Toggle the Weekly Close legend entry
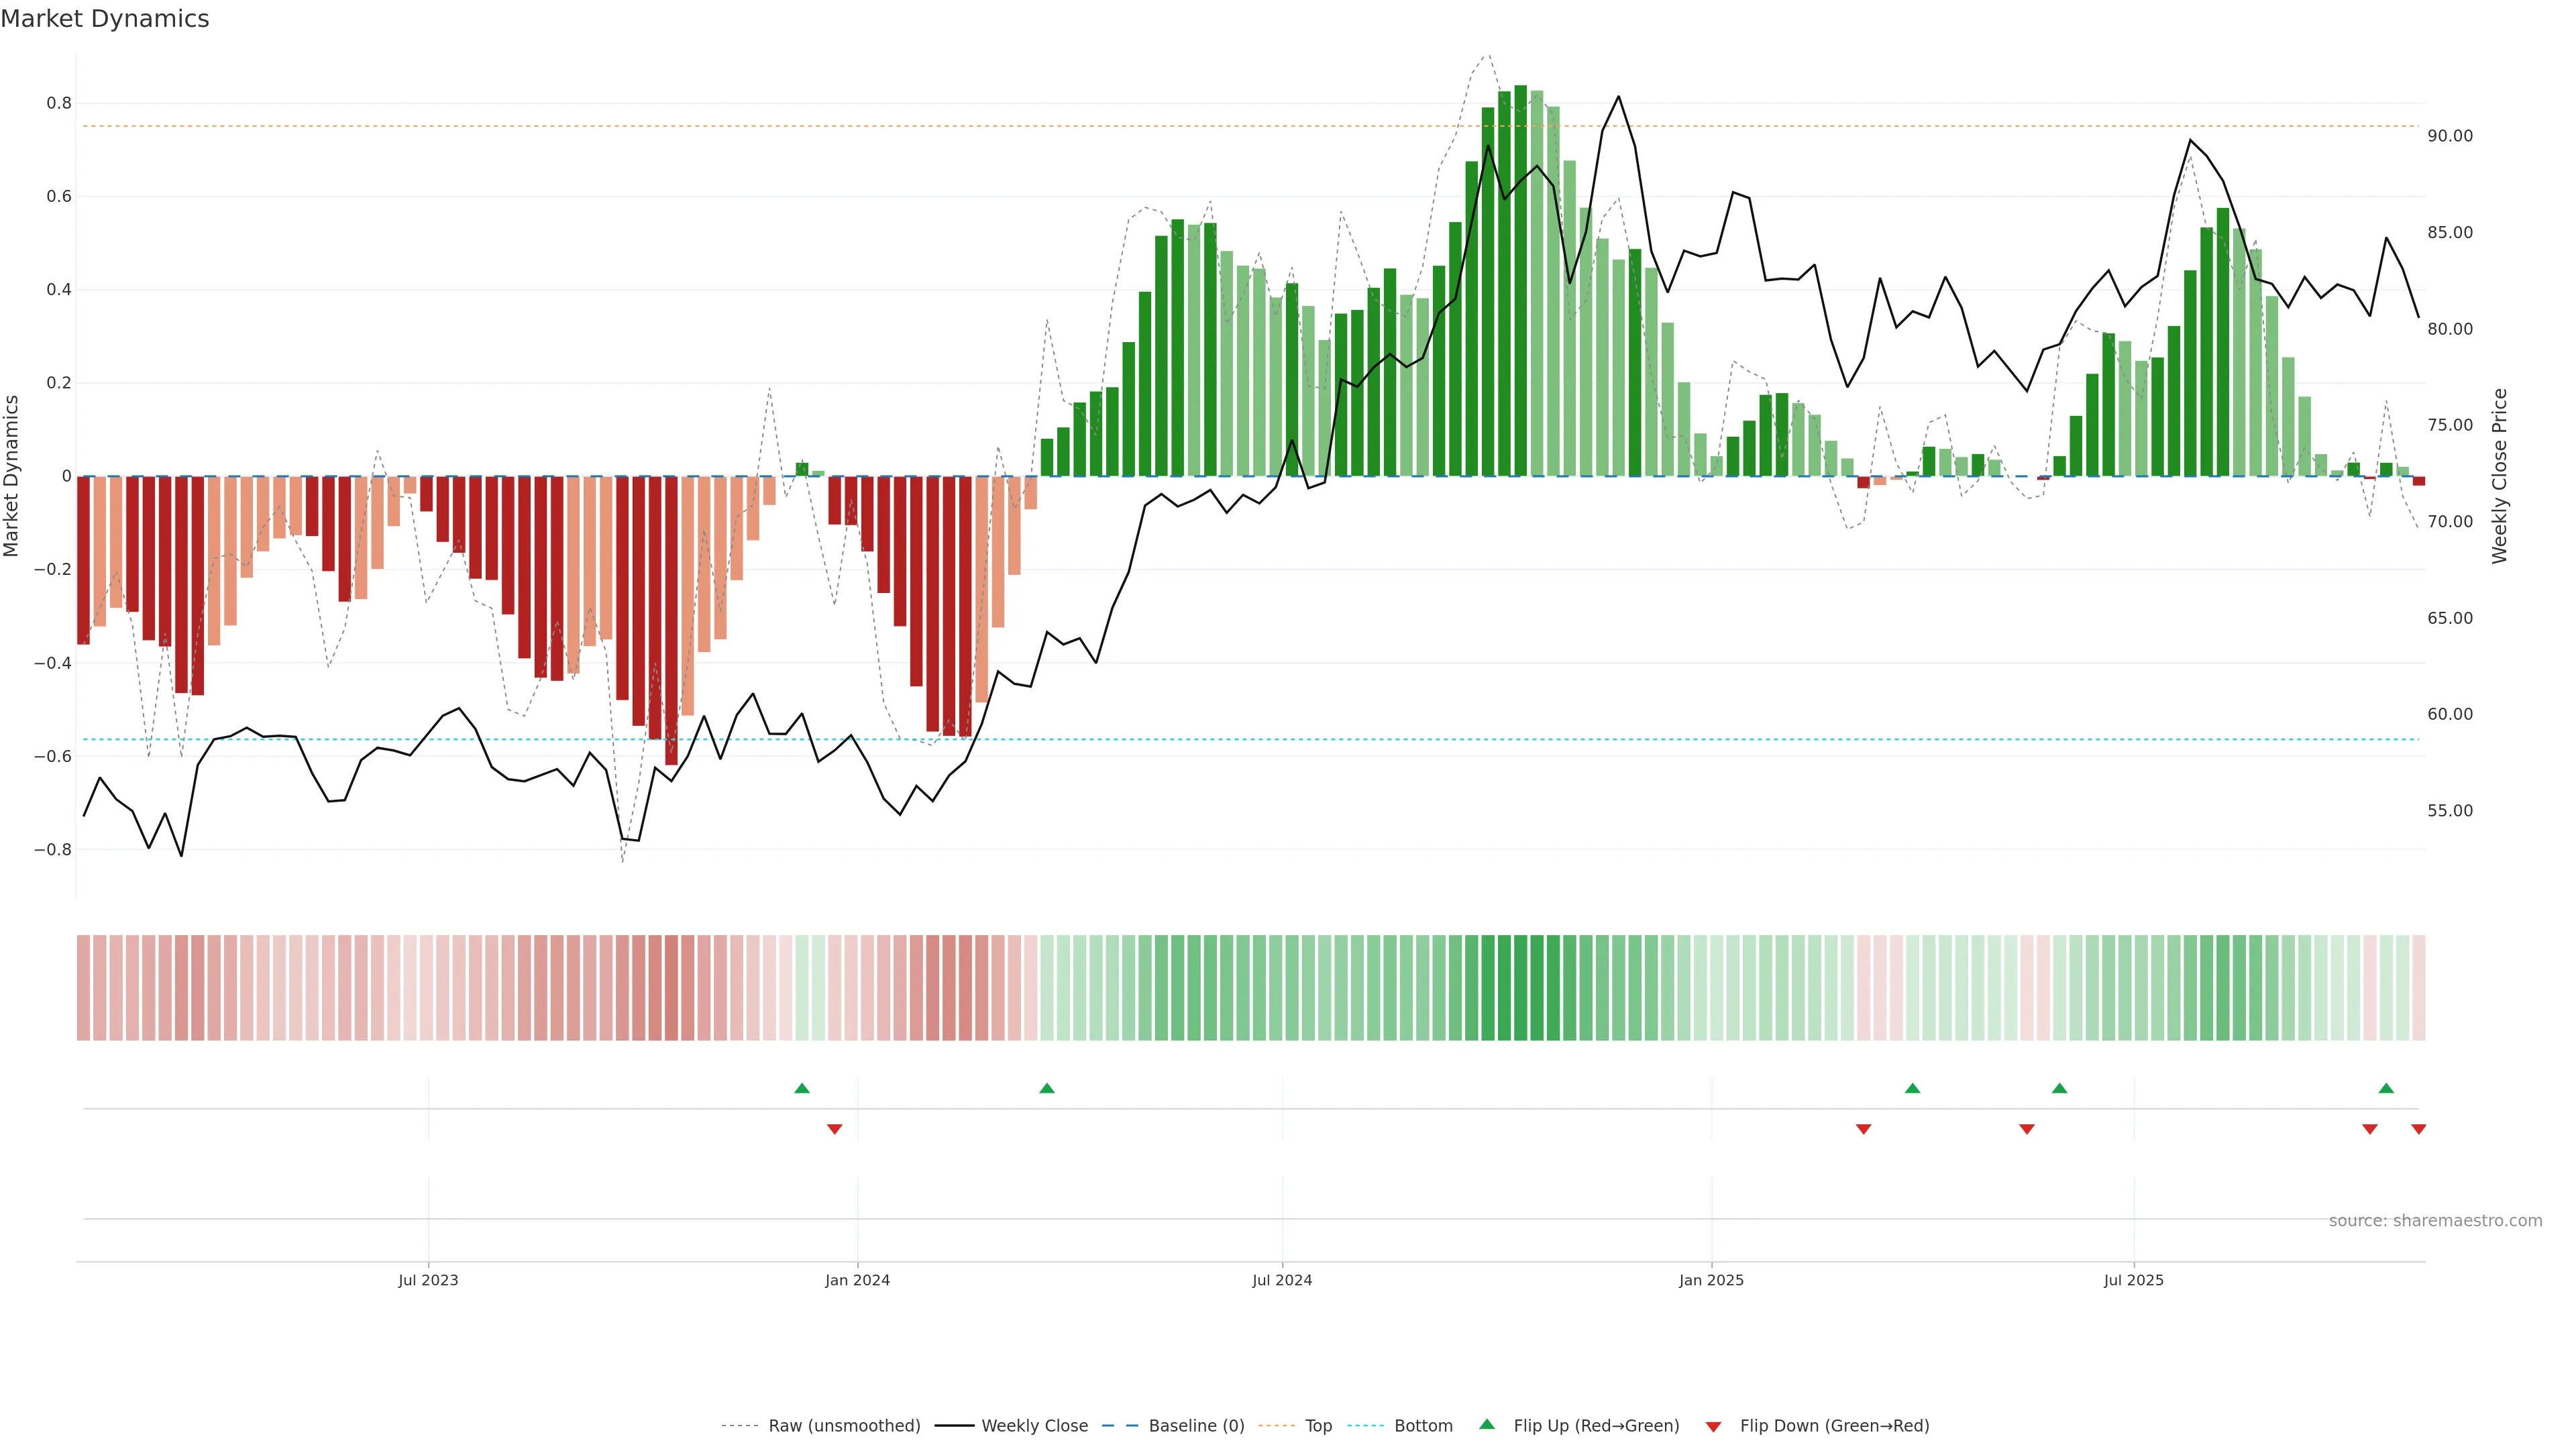Viewport: 2576px width, 1449px height. [x=1034, y=1426]
